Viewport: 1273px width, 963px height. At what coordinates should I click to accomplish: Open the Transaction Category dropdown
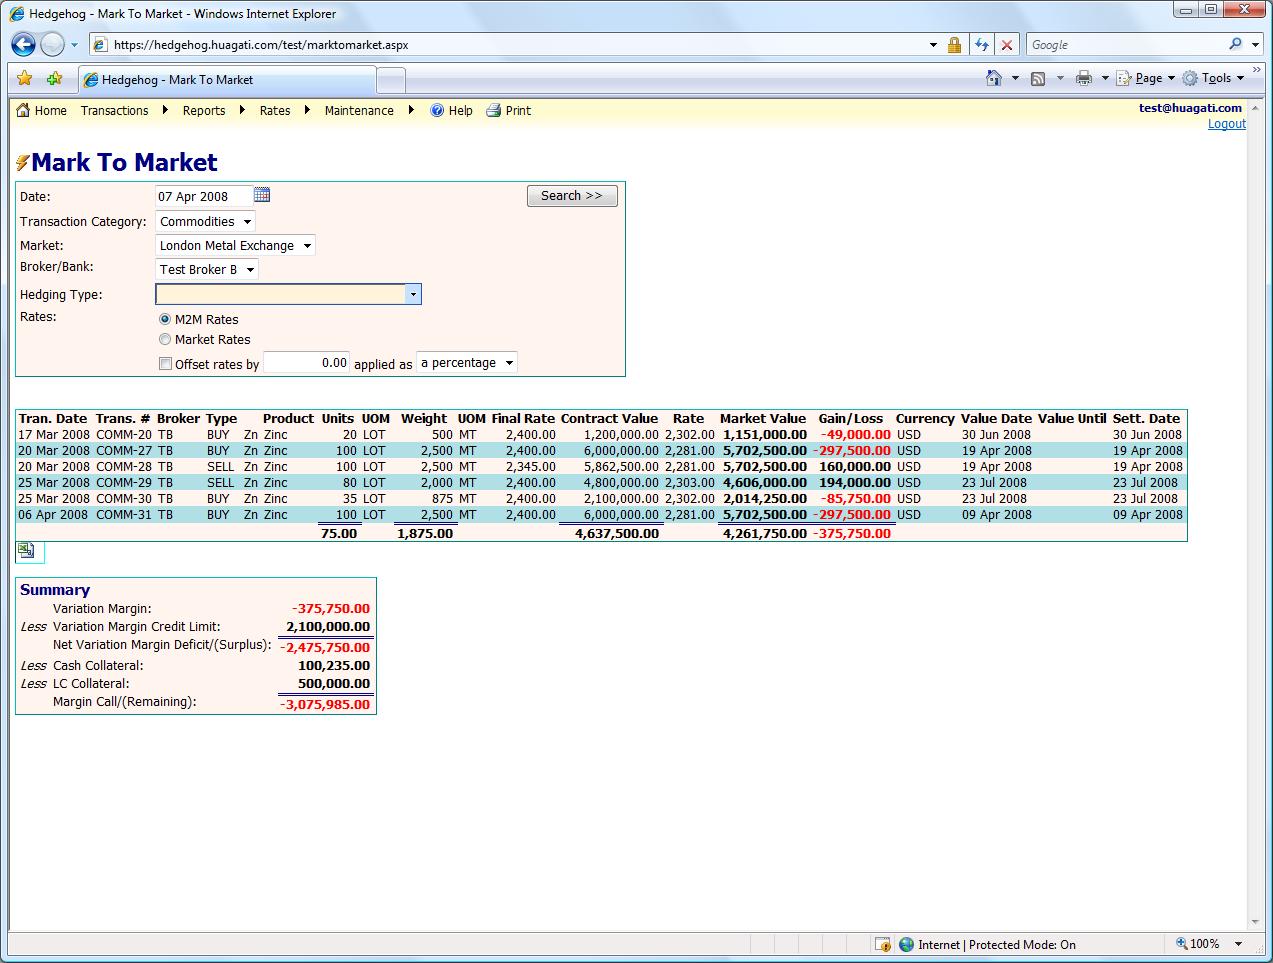(206, 222)
